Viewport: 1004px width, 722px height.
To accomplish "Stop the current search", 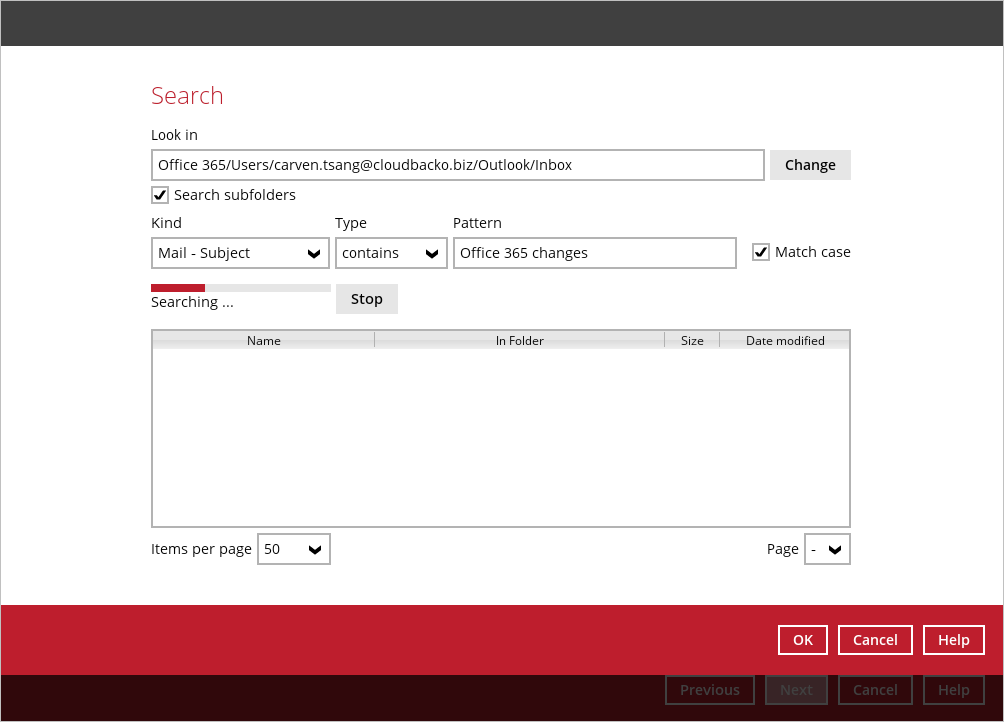I will [366, 299].
